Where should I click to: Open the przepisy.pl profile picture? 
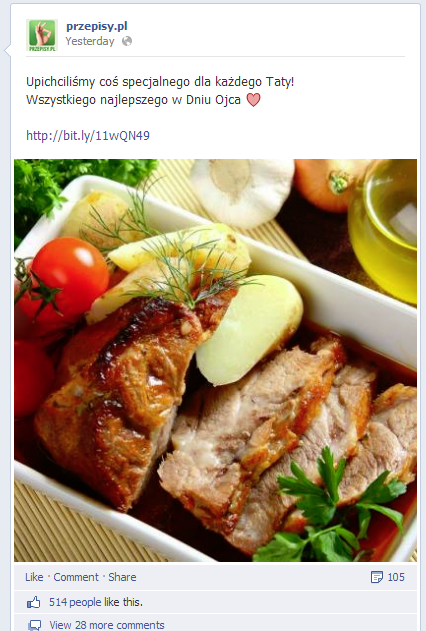[42, 35]
